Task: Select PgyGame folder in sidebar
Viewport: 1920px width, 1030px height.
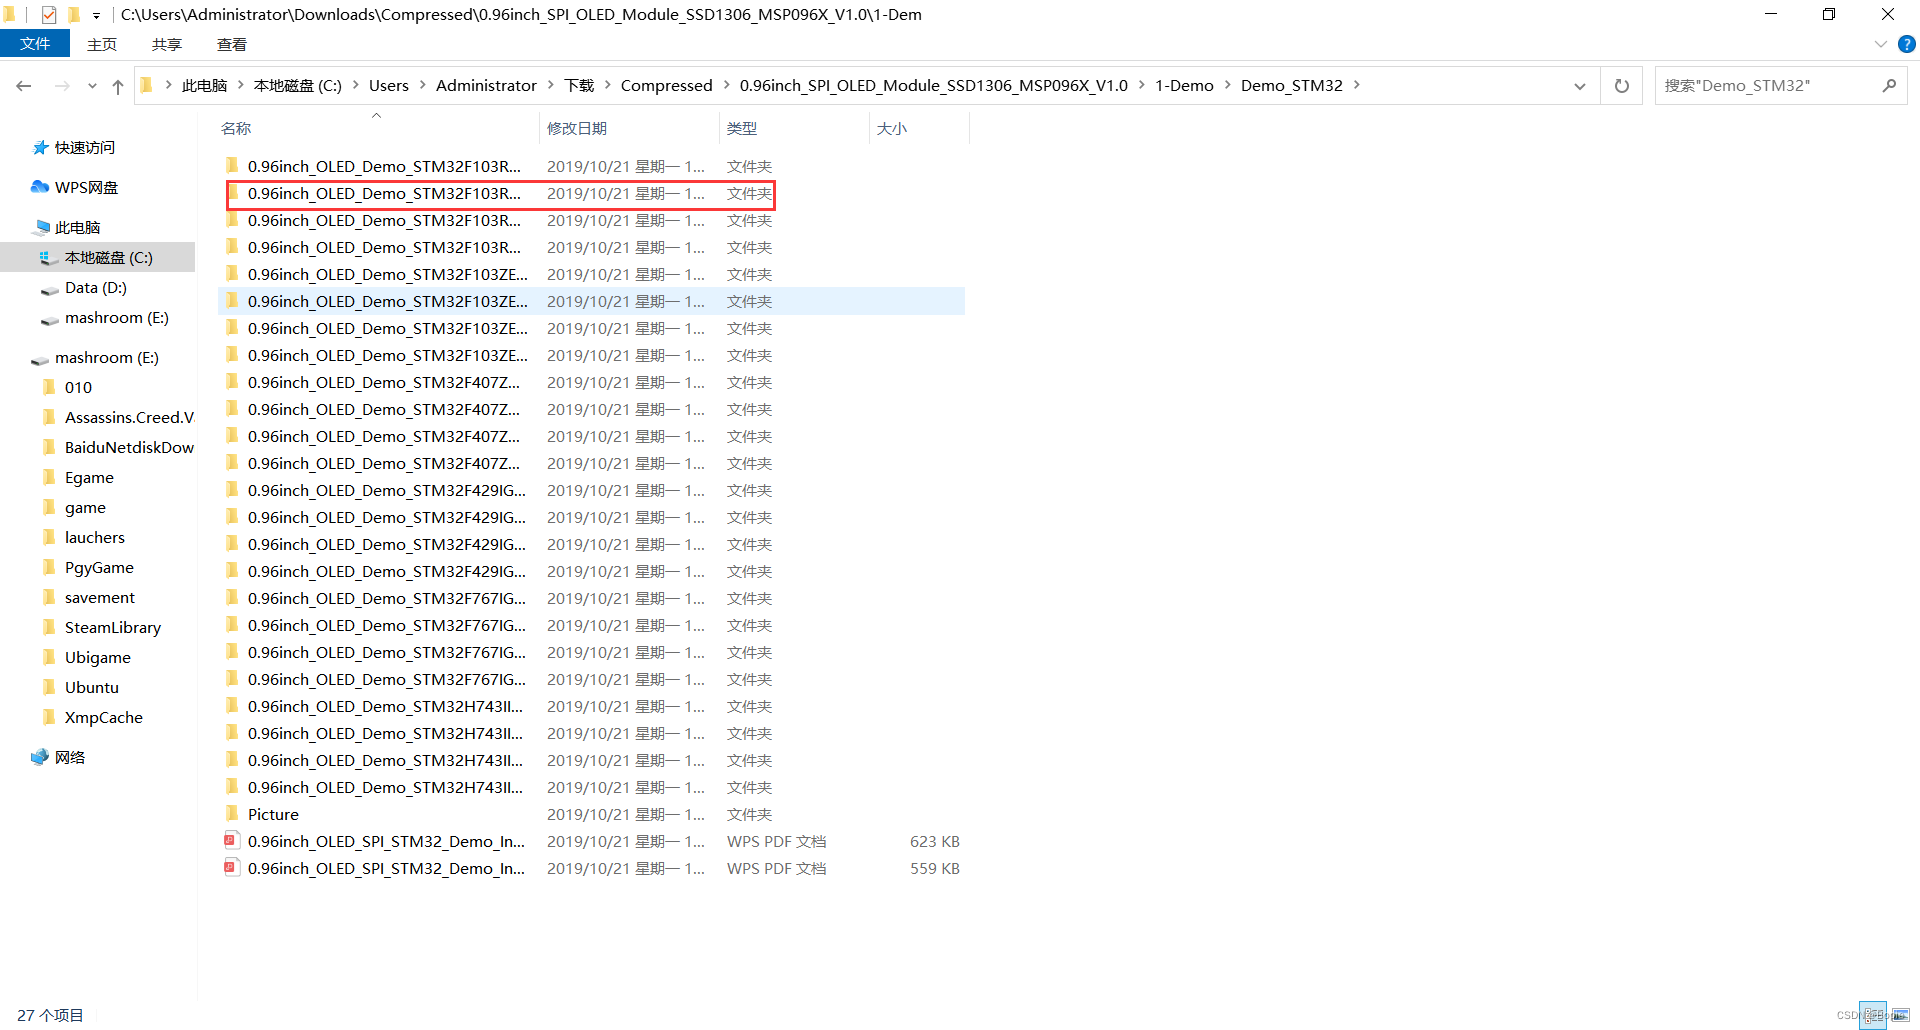Action: click(99, 567)
